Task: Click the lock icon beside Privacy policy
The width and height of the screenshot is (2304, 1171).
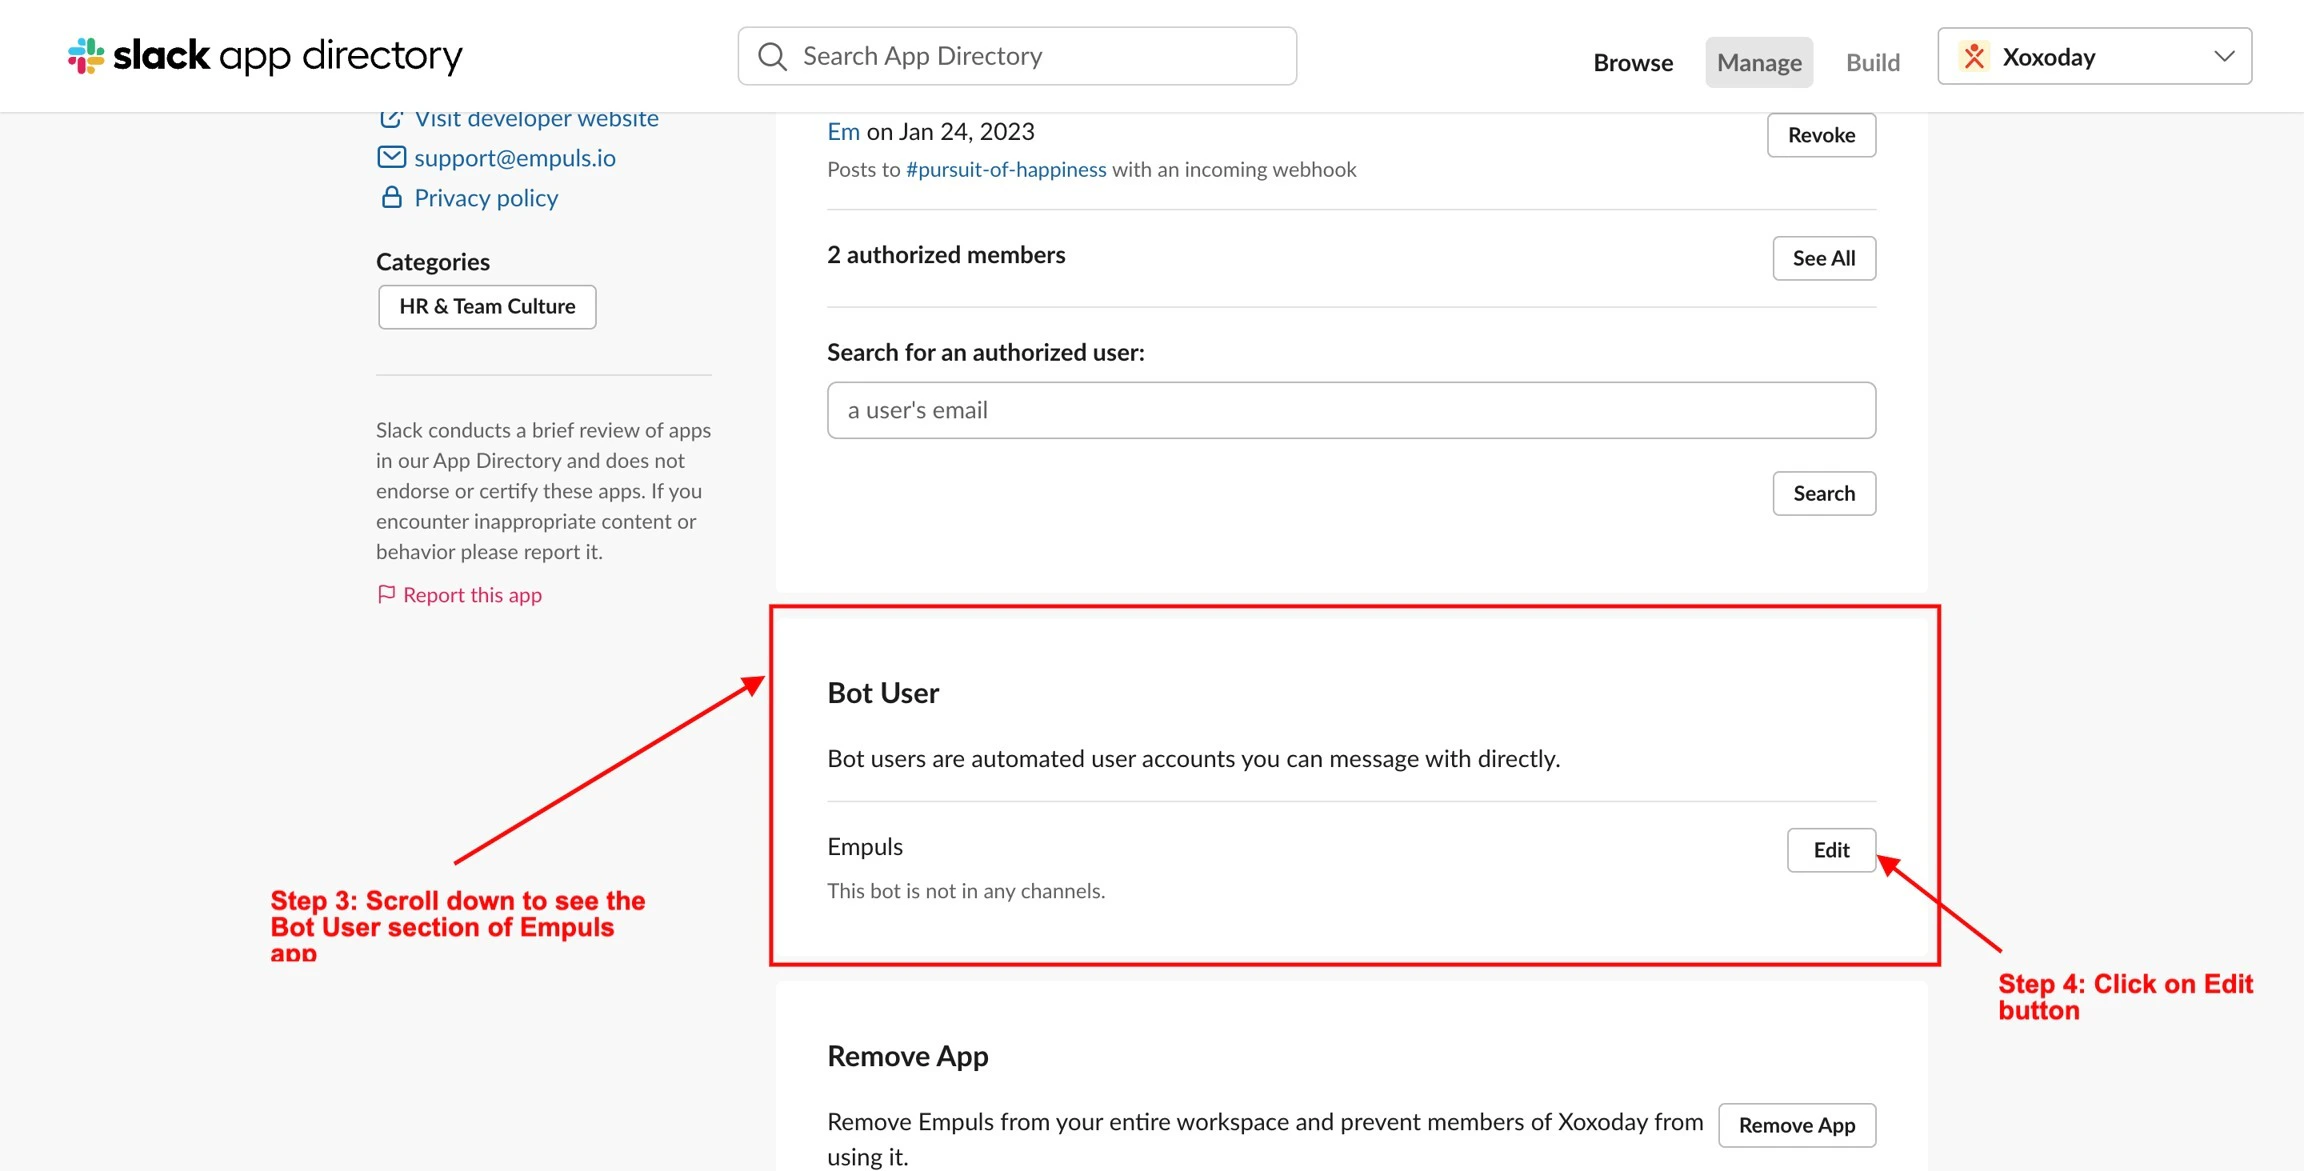Action: click(x=391, y=197)
